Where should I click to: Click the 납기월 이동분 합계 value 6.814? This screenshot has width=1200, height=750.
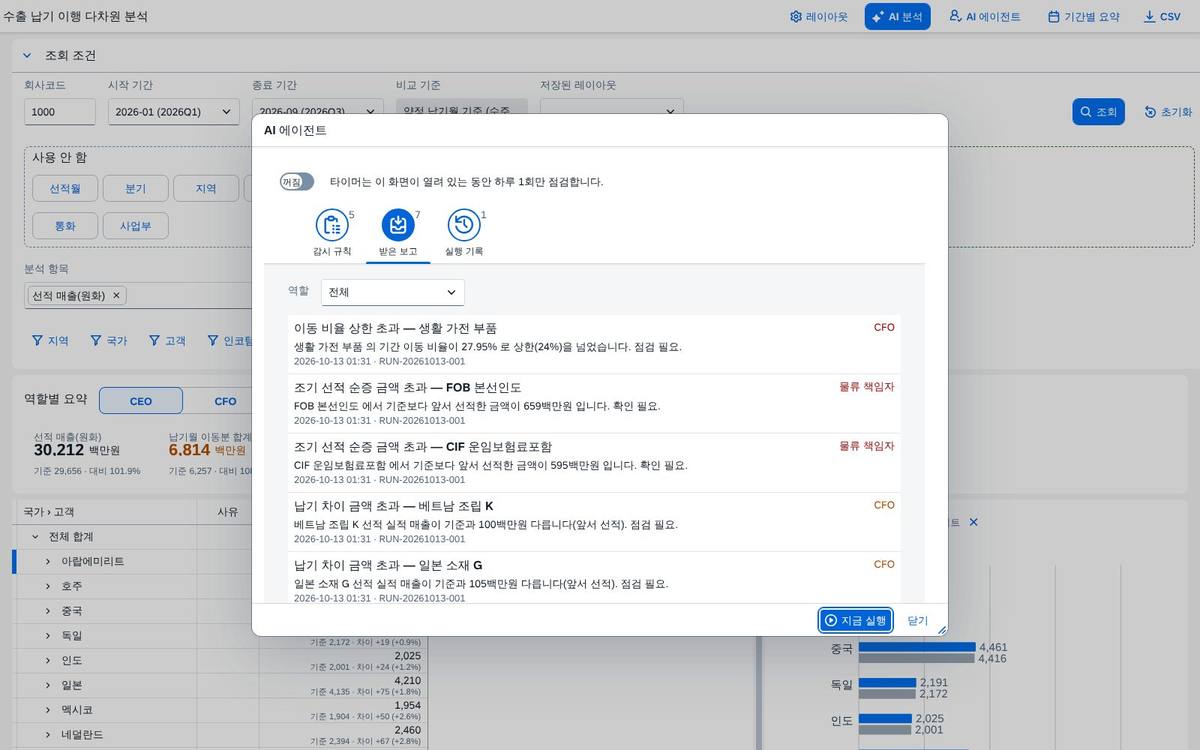189,451
